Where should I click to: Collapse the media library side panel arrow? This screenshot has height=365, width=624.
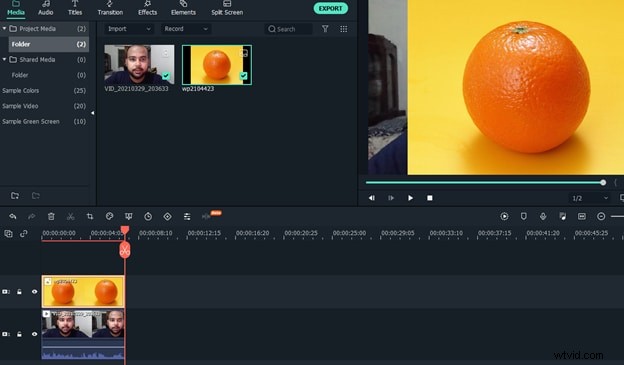(x=92, y=113)
